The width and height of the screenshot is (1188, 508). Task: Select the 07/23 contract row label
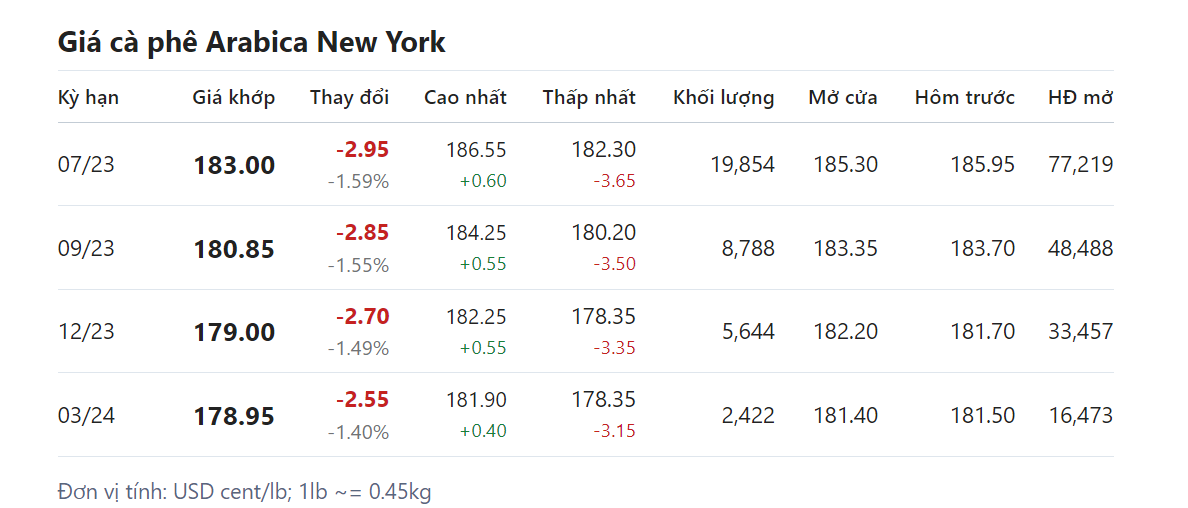[x=86, y=165]
